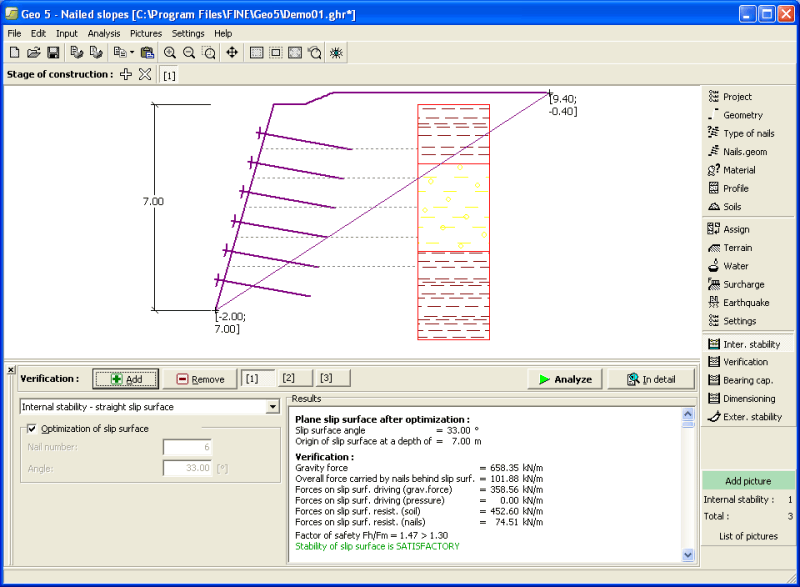Viewport: 800px width, 587px height.
Task: Add a construction stage with the plus icon
Action: [x=126, y=74]
